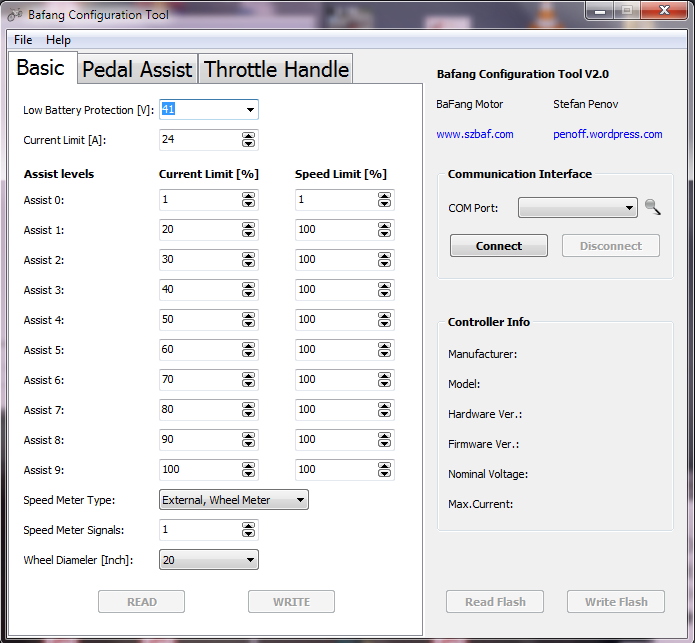The width and height of the screenshot is (695, 643).
Task: Click the Assist 5 speed limit stepper
Action: tap(384, 350)
